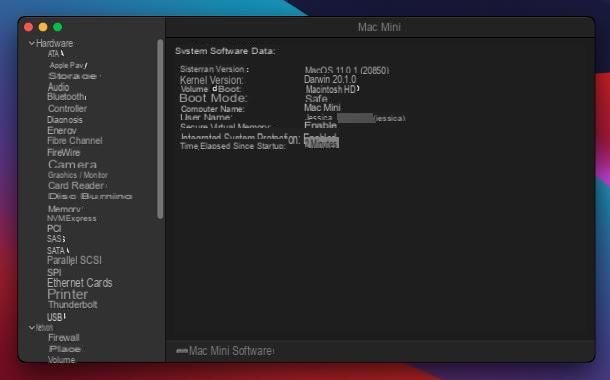Select Fibre Channel in the sidebar

tap(75, 141)
